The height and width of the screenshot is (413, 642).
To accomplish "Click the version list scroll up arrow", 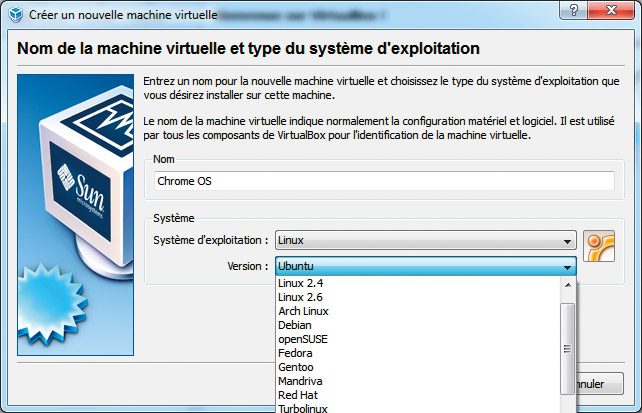I will click(567, 285).
